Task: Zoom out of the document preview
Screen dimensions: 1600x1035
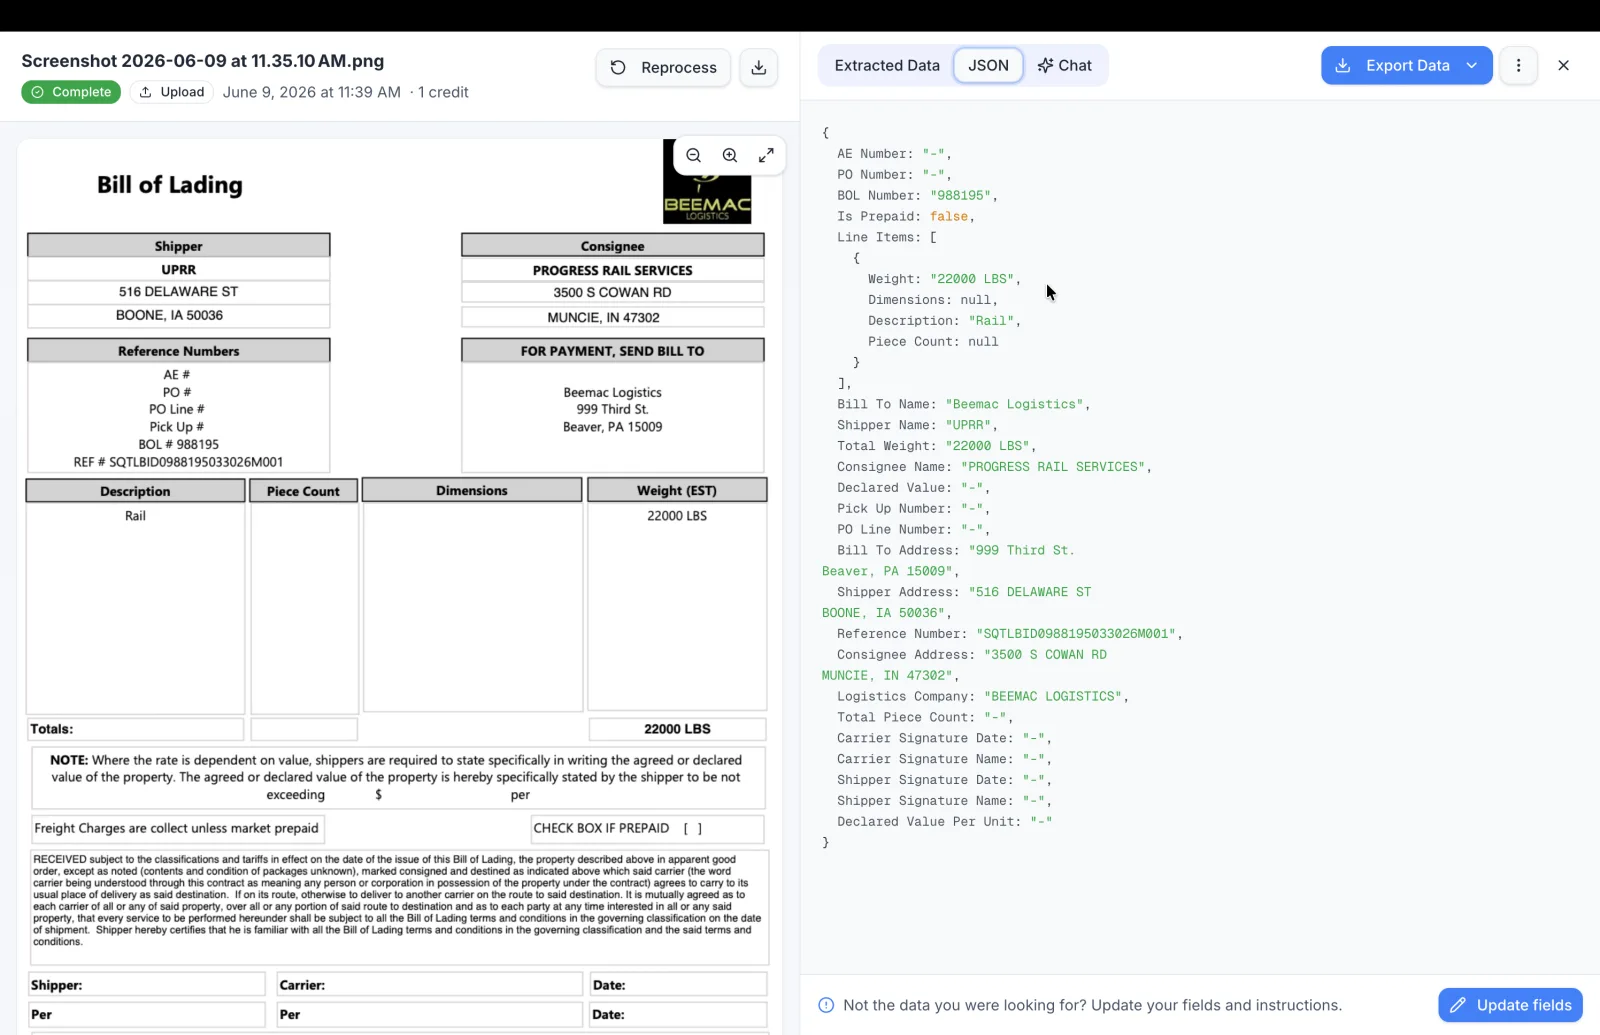Action: (x=694, y=155)
